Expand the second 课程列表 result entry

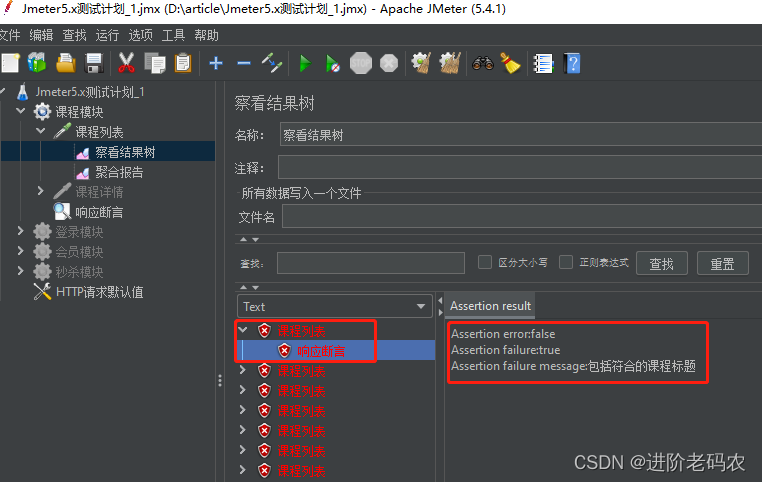coord(243,370)
